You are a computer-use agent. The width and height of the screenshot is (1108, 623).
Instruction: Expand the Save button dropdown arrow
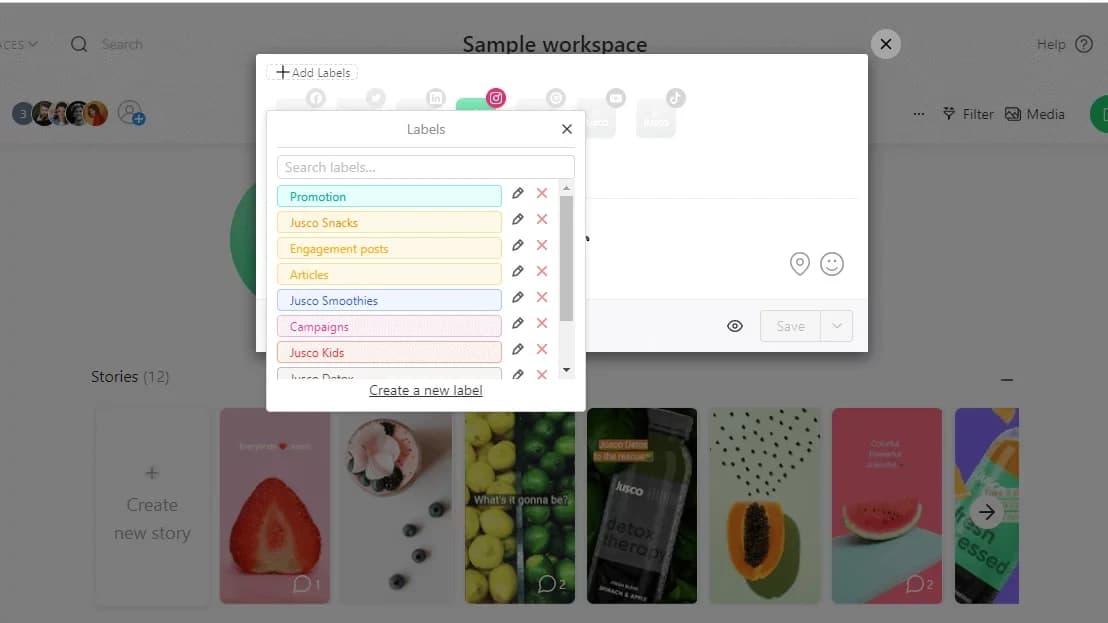click(x=837, y=326)
